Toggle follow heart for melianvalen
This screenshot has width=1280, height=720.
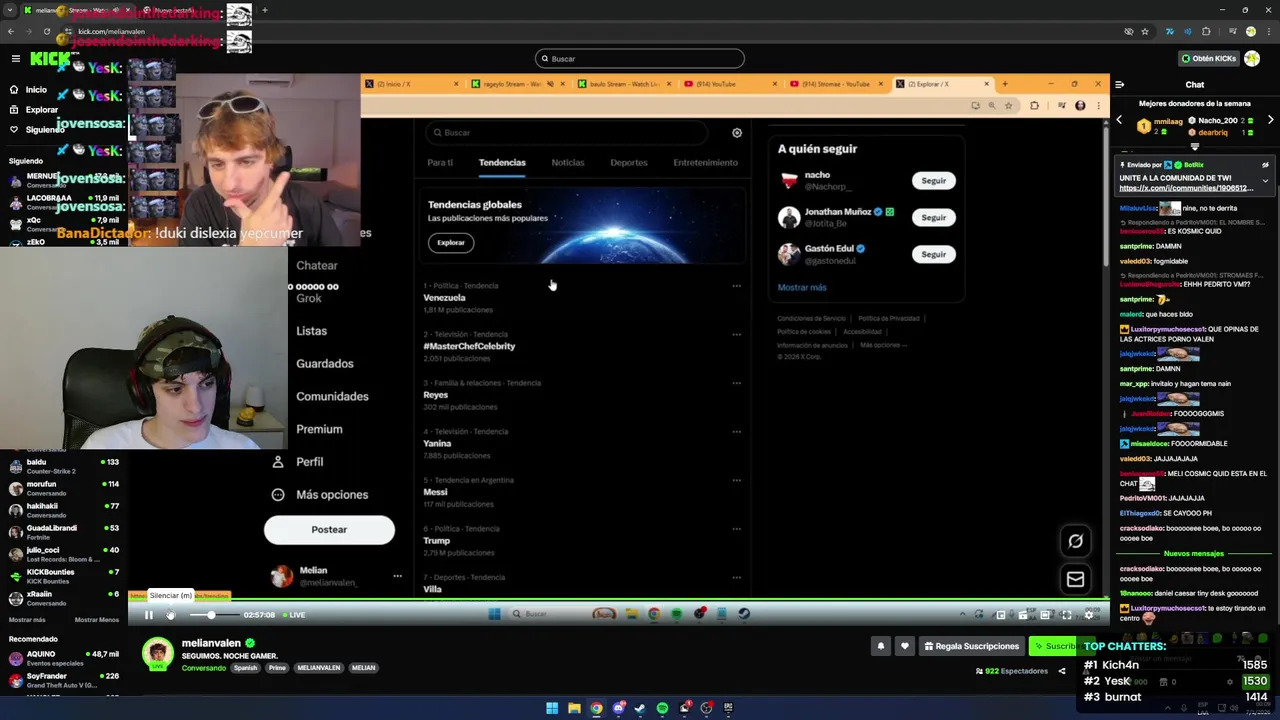(905, 646)
